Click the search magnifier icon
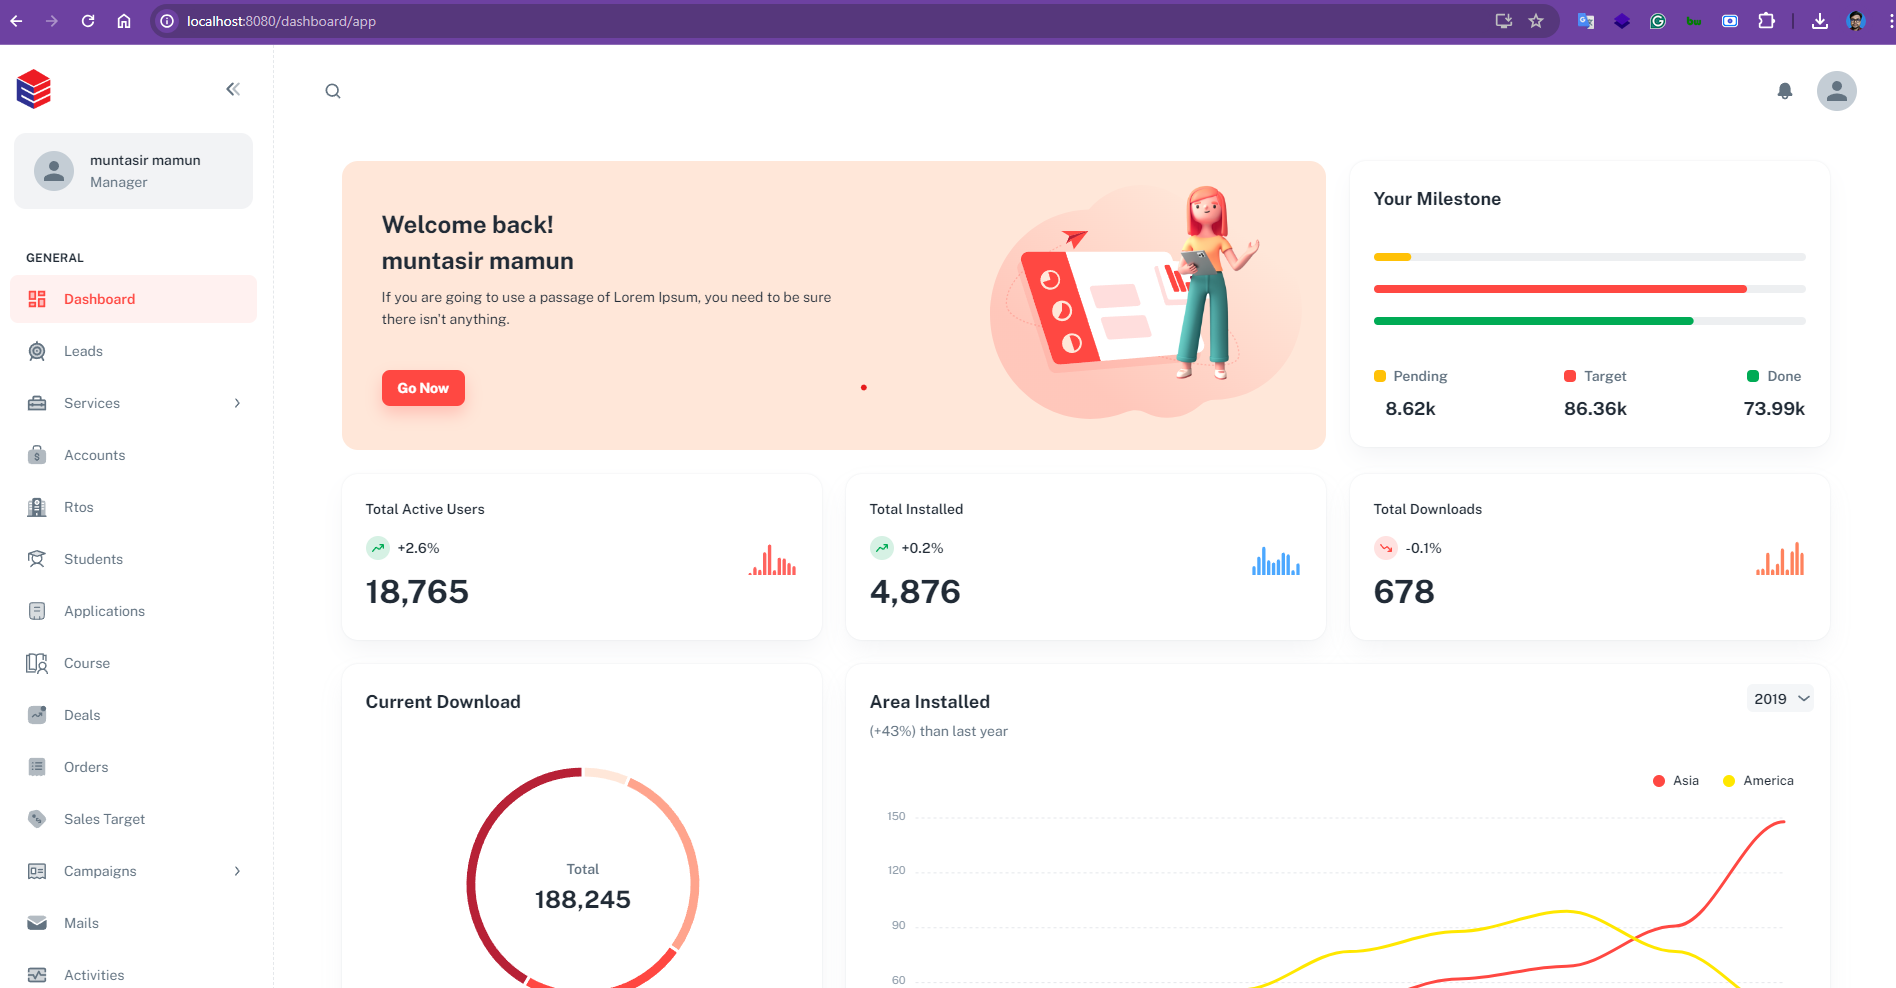The width and height of the screenshot is (1896, 988). [x=333, y=91]
